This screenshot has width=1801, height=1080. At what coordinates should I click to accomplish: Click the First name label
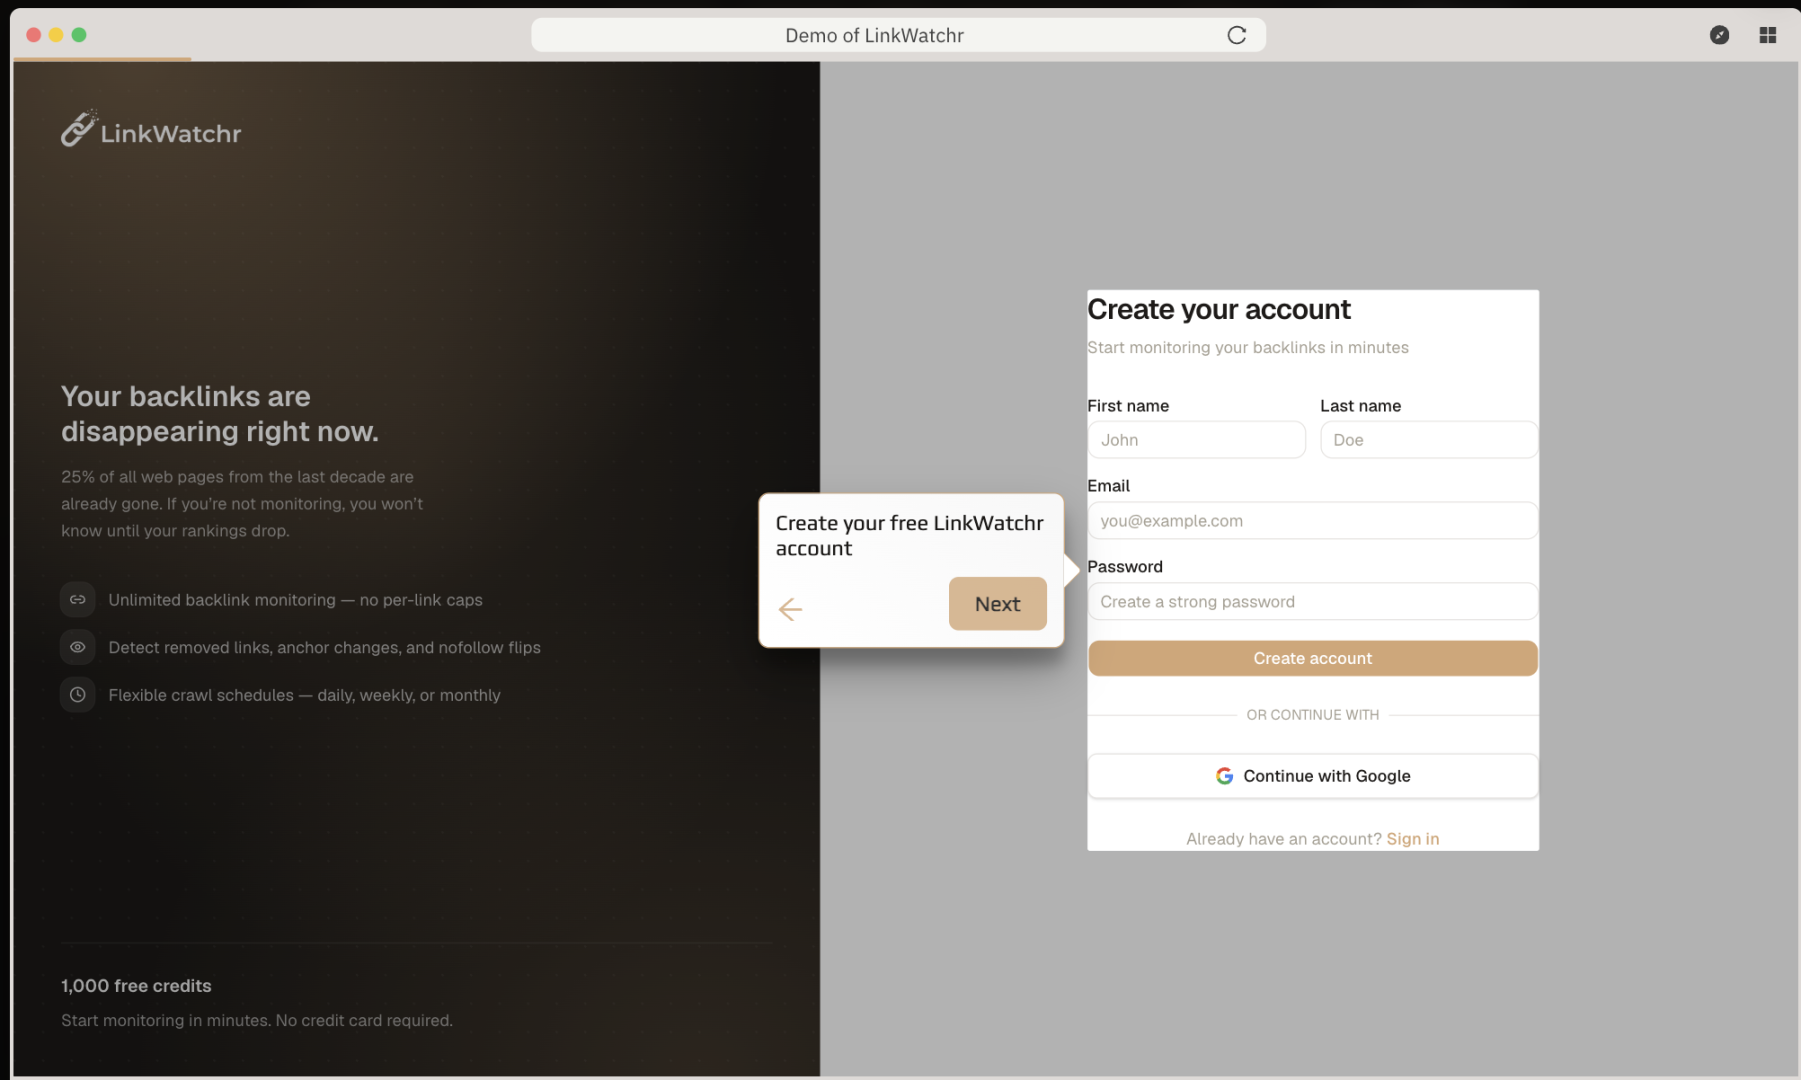(x=1127, y=406)
